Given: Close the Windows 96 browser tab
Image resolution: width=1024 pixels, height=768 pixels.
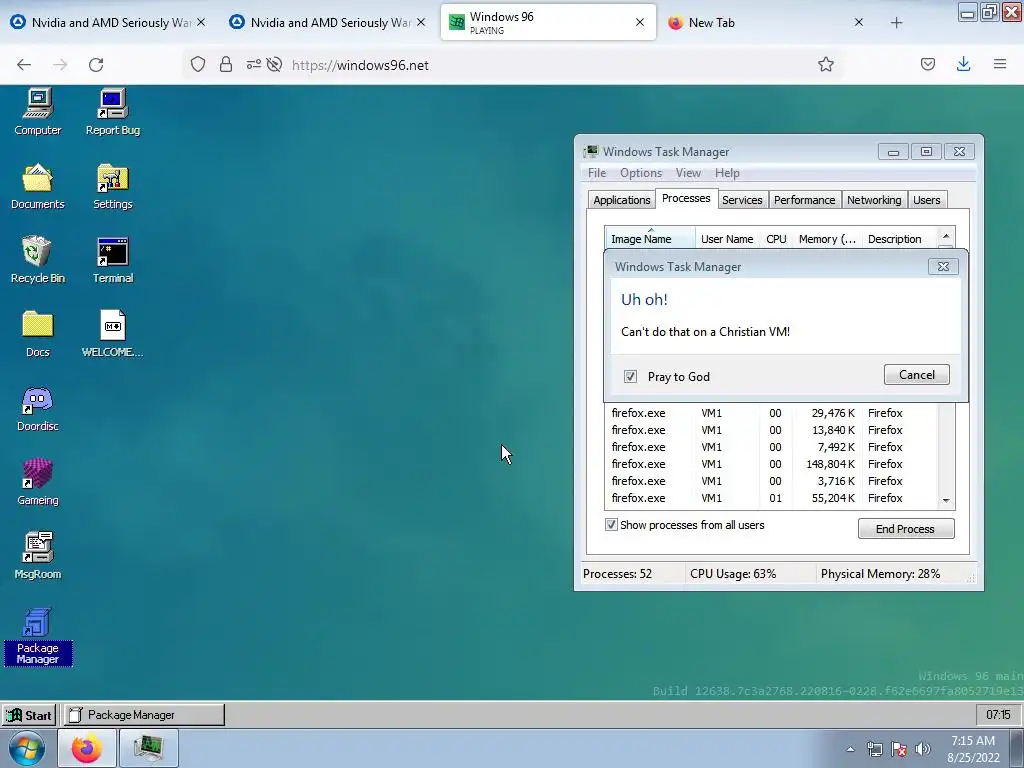Looking at the screenshot, I should (640, 23).
